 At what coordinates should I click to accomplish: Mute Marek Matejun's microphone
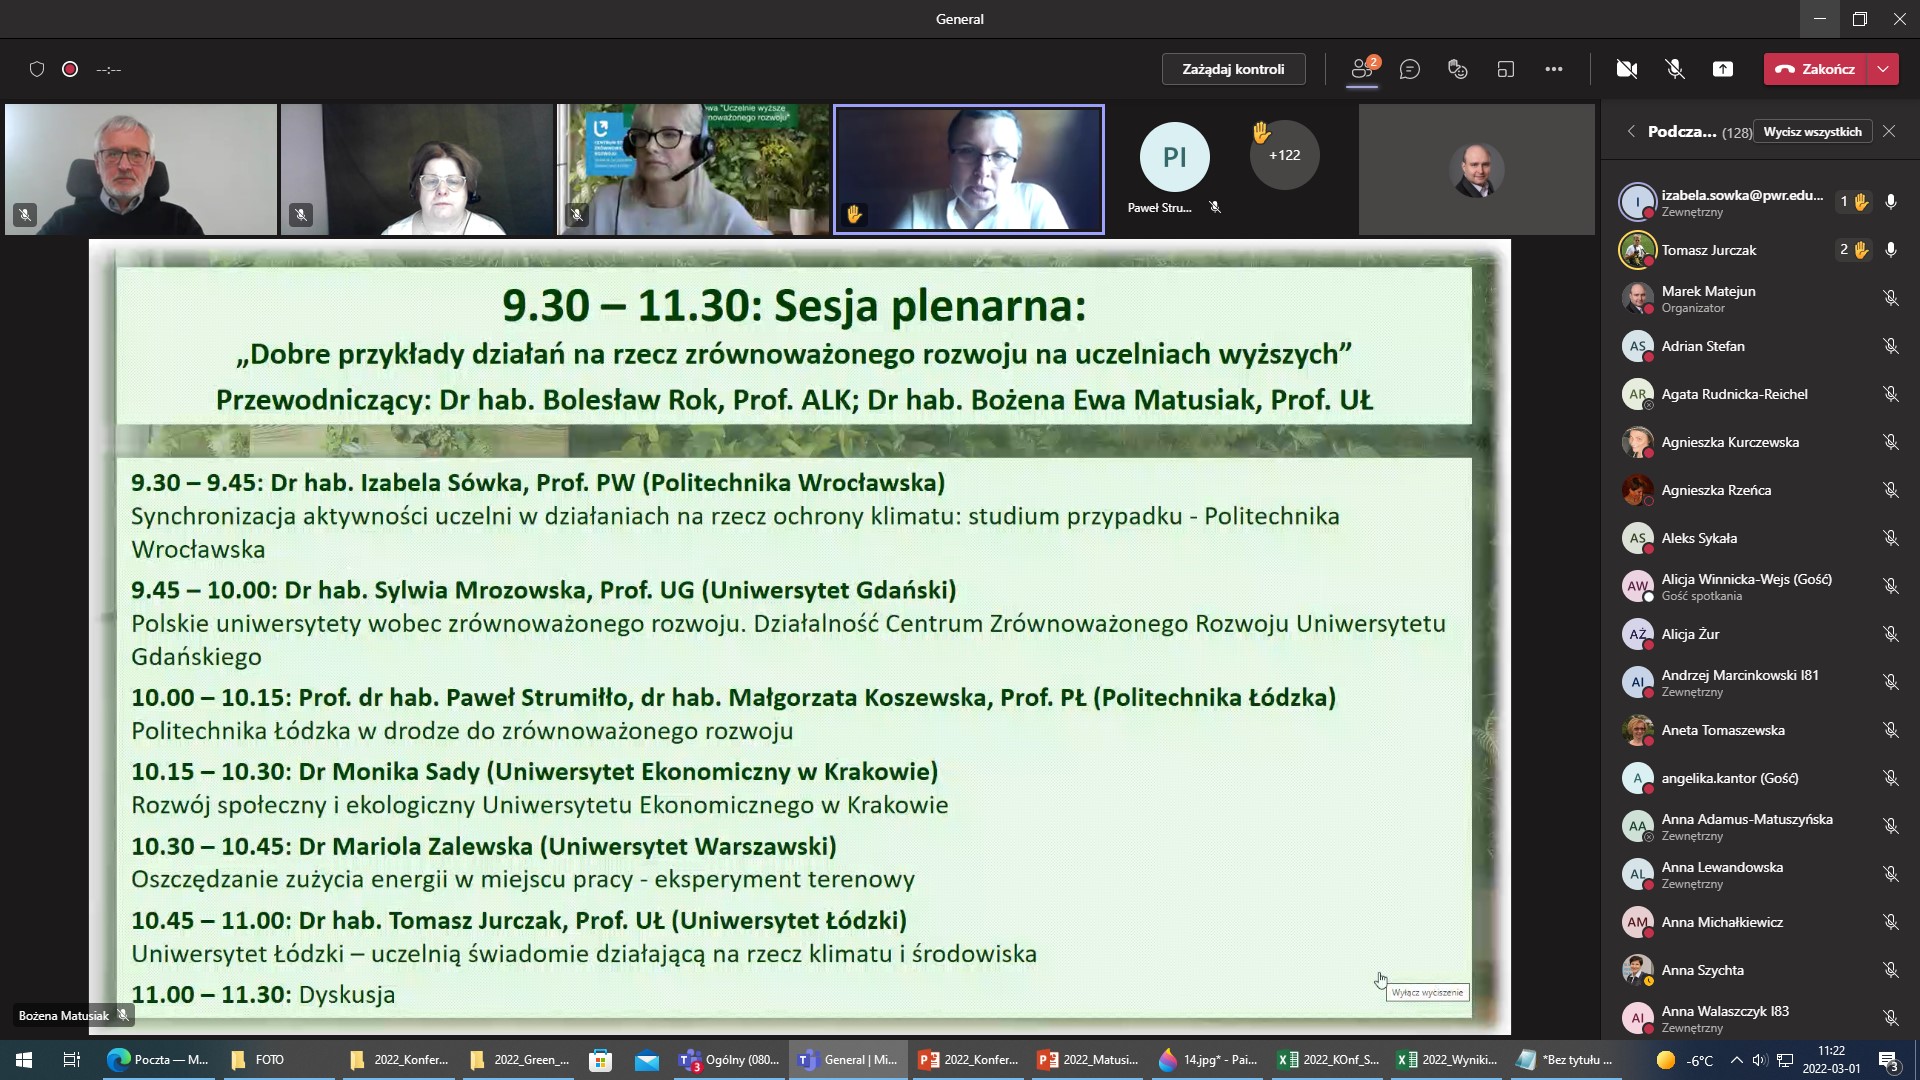point(1890,298)
